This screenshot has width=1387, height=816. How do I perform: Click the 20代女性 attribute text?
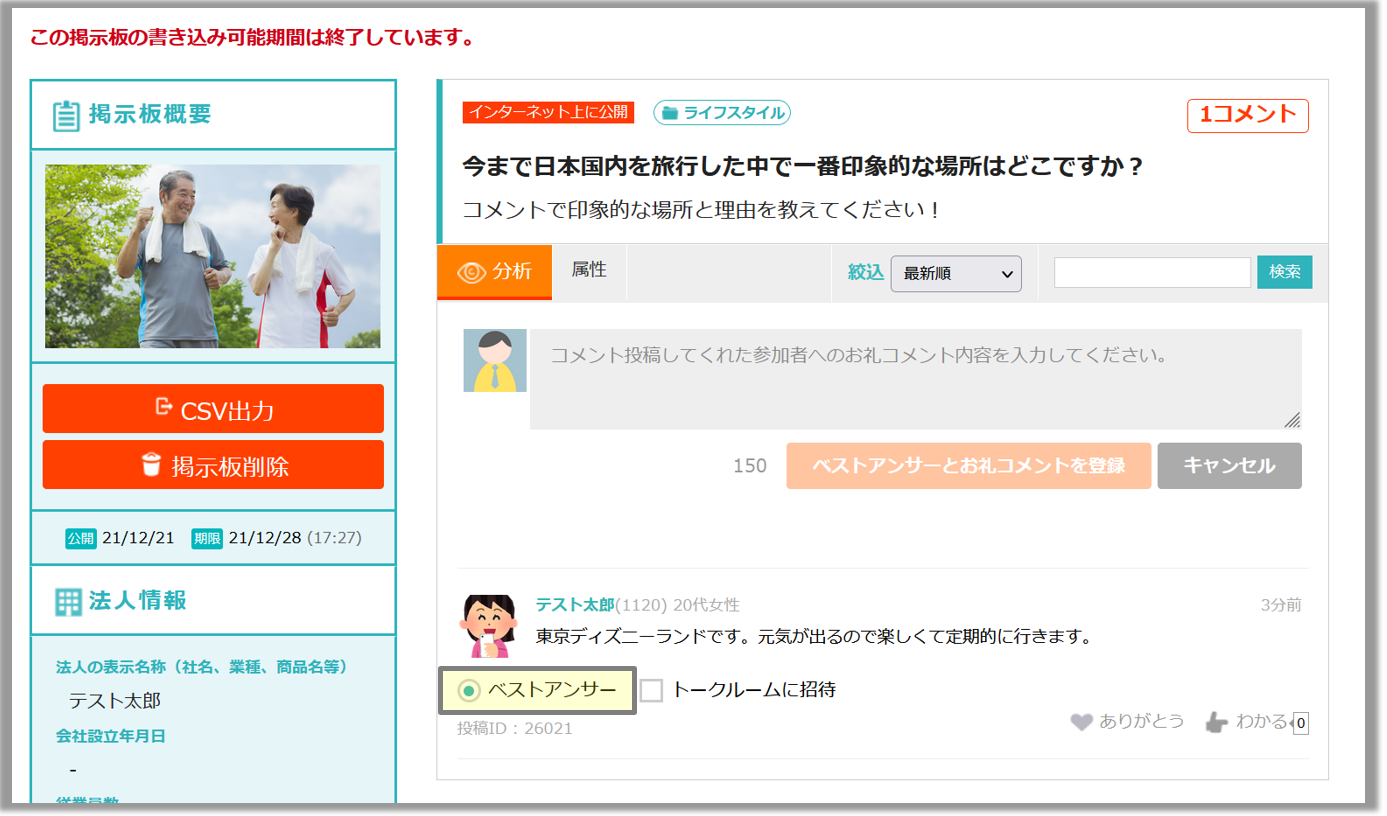point(706,605)
